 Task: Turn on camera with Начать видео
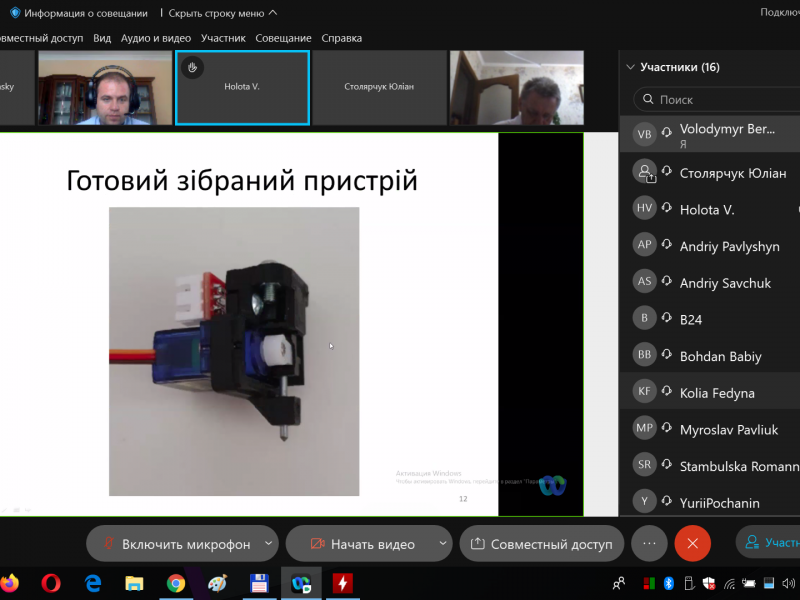[362, 544]
